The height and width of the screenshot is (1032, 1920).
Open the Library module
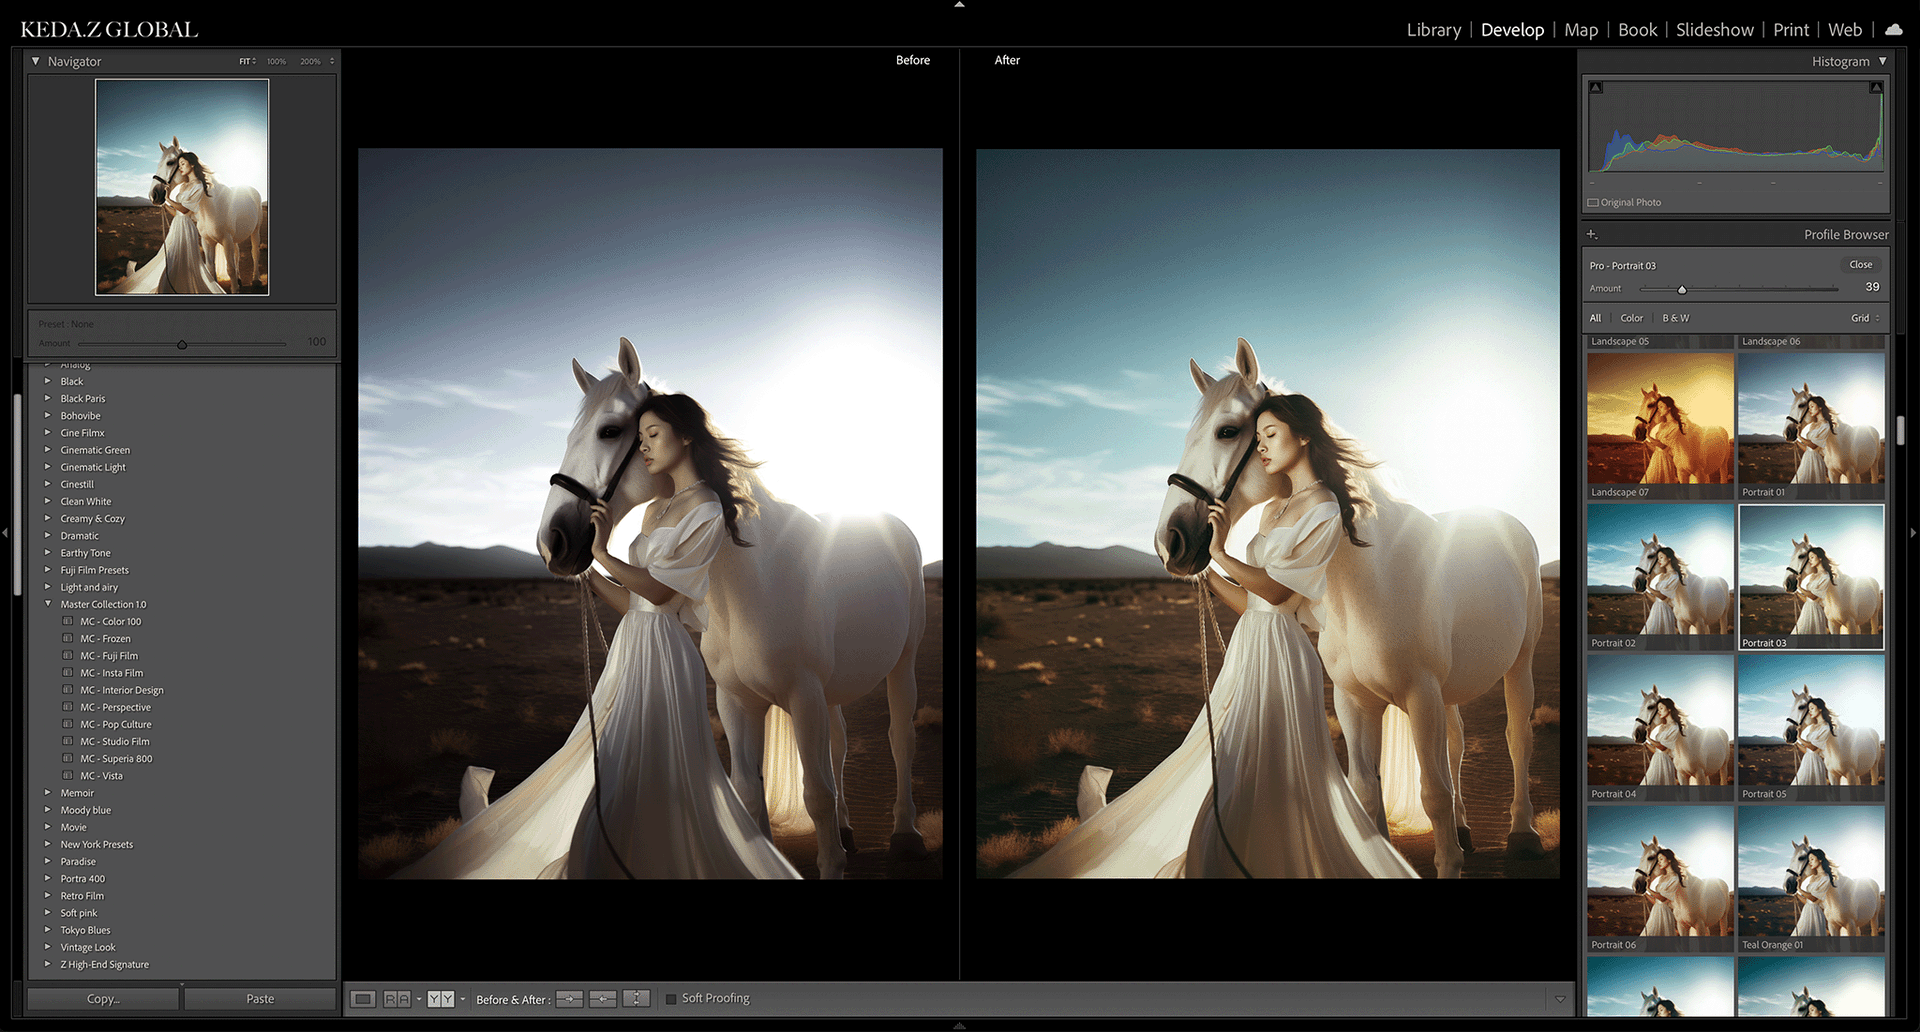1433,30
